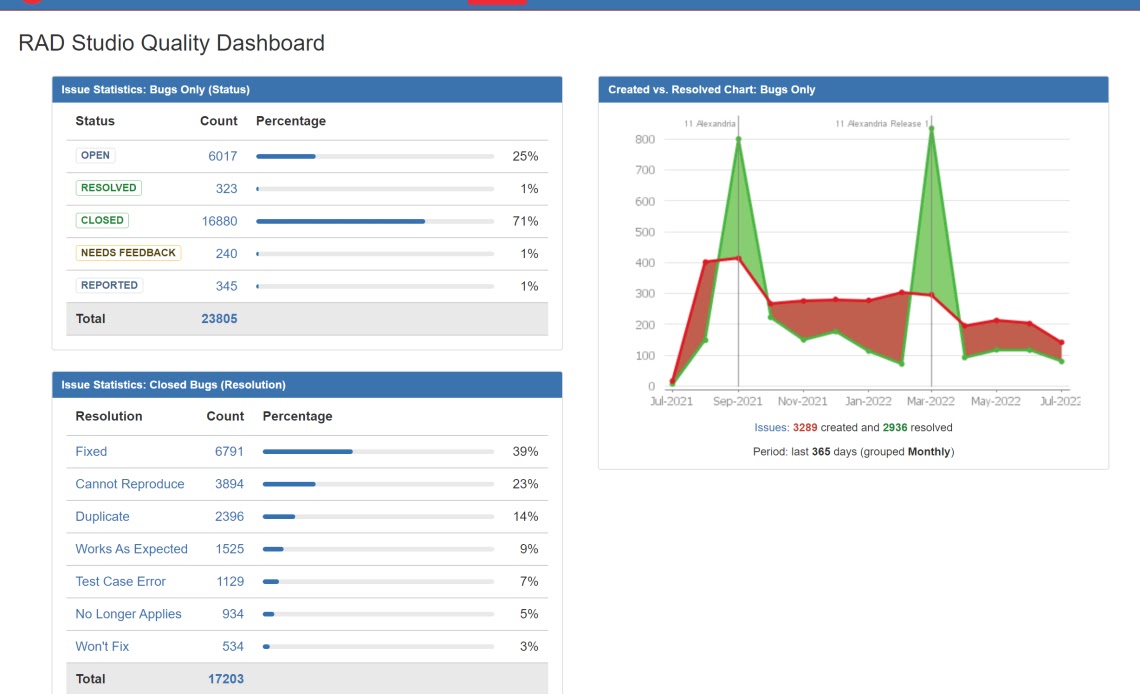1140x694 pixels.
Task: Click status total 23805
Action: coord(220,318)
